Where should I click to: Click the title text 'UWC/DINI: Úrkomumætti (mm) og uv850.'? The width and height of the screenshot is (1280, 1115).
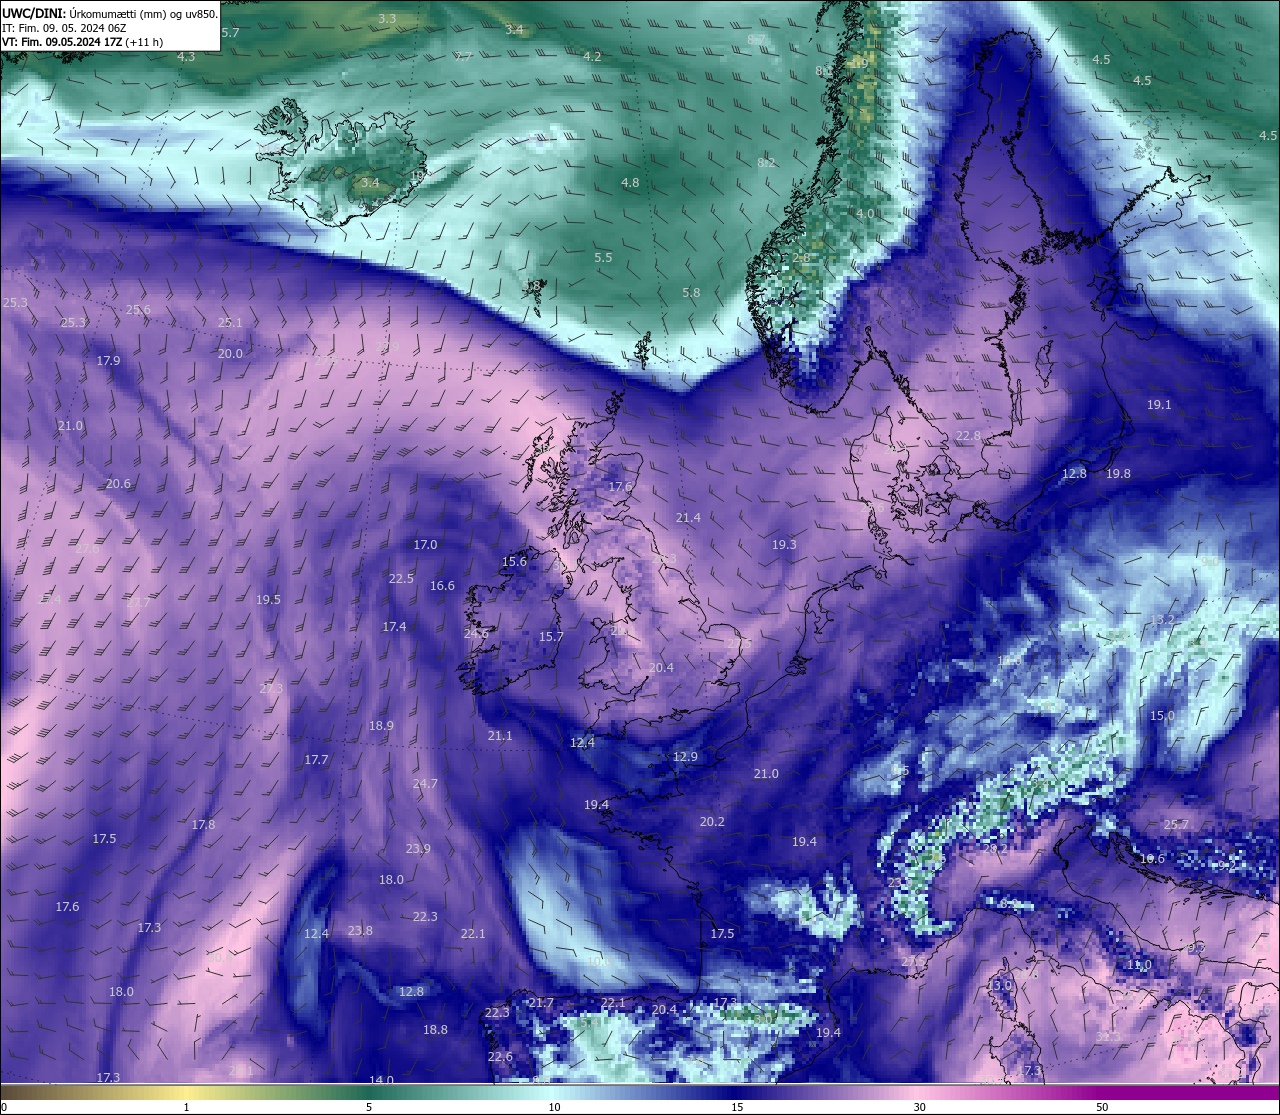pos(110,14)
